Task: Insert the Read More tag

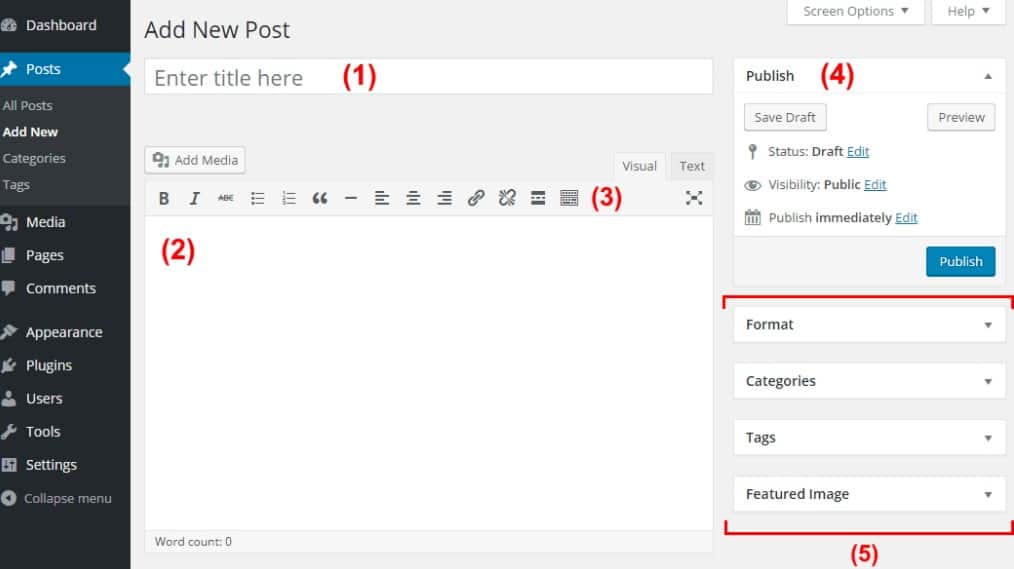Action: (x=538, y=198)
